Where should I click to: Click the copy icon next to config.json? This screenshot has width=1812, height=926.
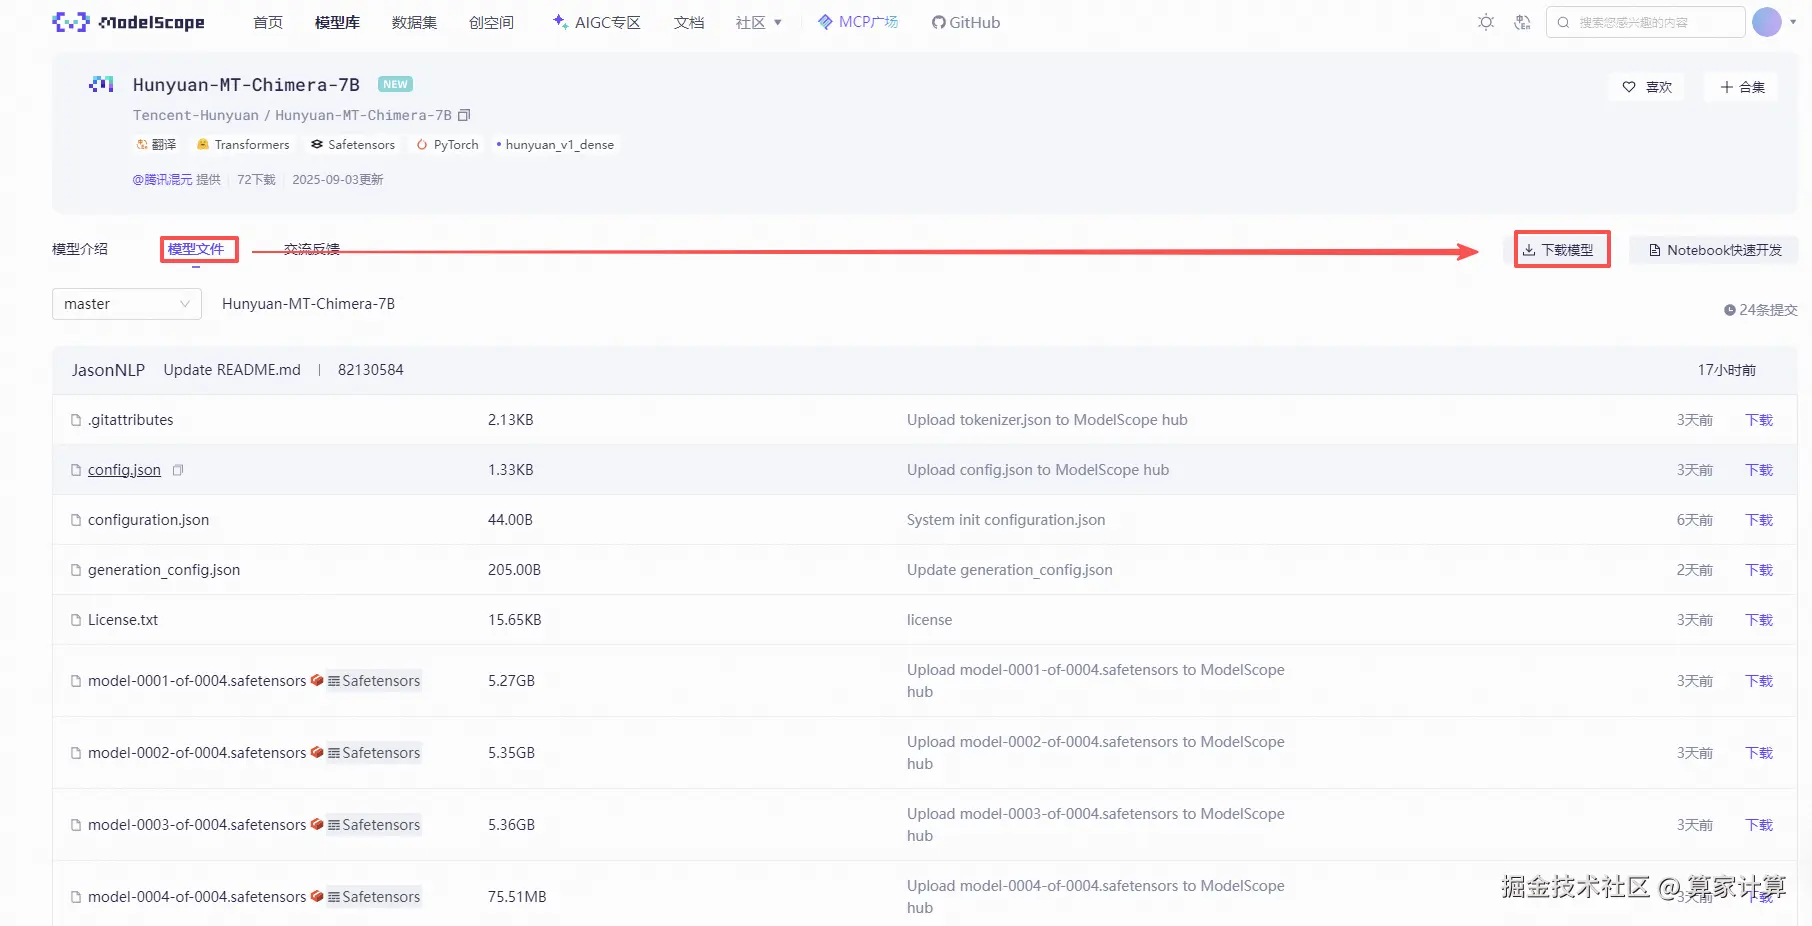[178, 470]
